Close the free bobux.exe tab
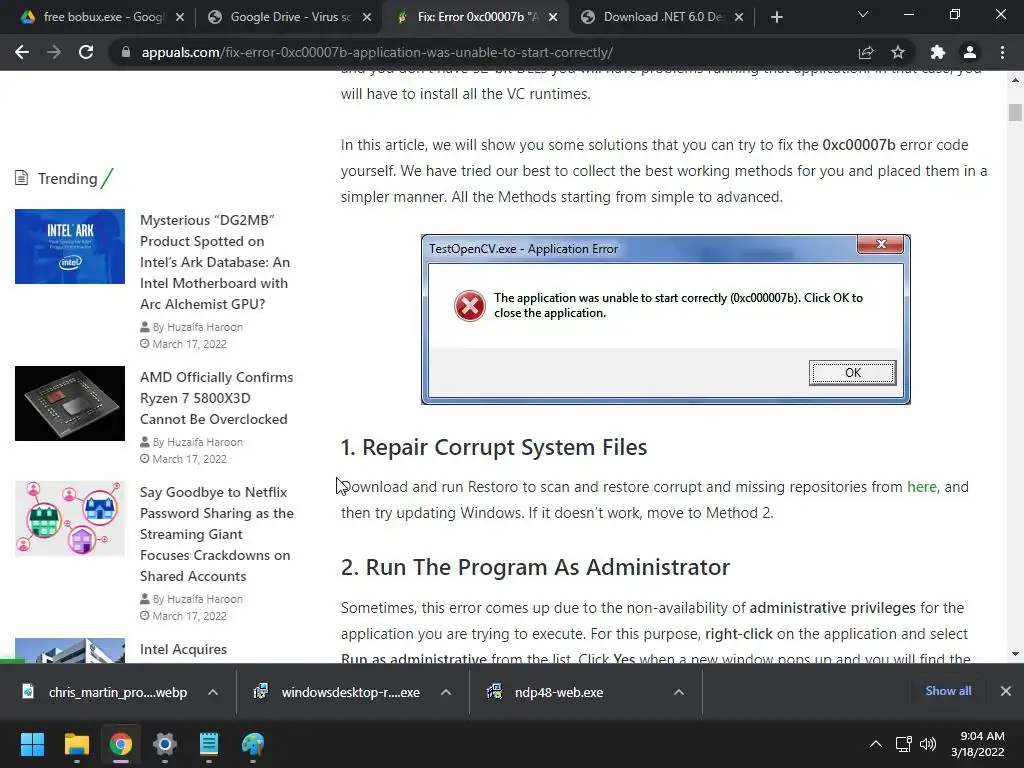This screenshot has width=1024, height=768. tap(180, 17)
